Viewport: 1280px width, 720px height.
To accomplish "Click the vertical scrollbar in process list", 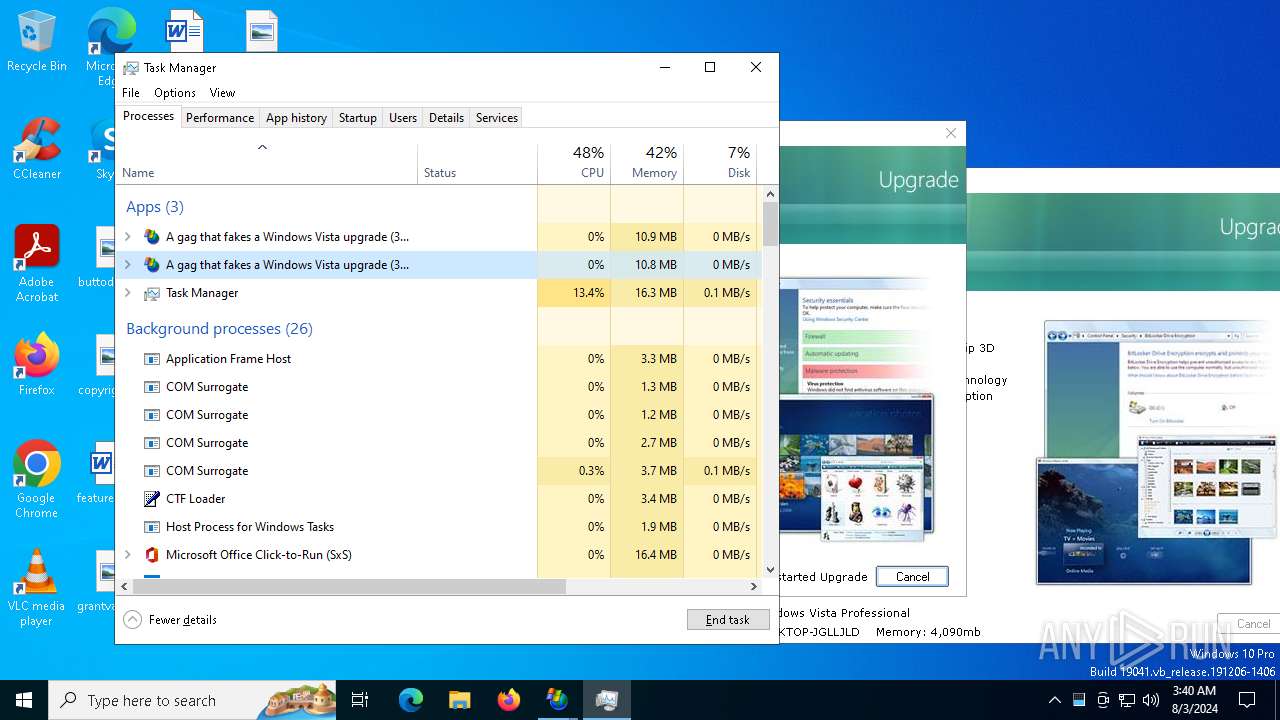I will point(770,224).
